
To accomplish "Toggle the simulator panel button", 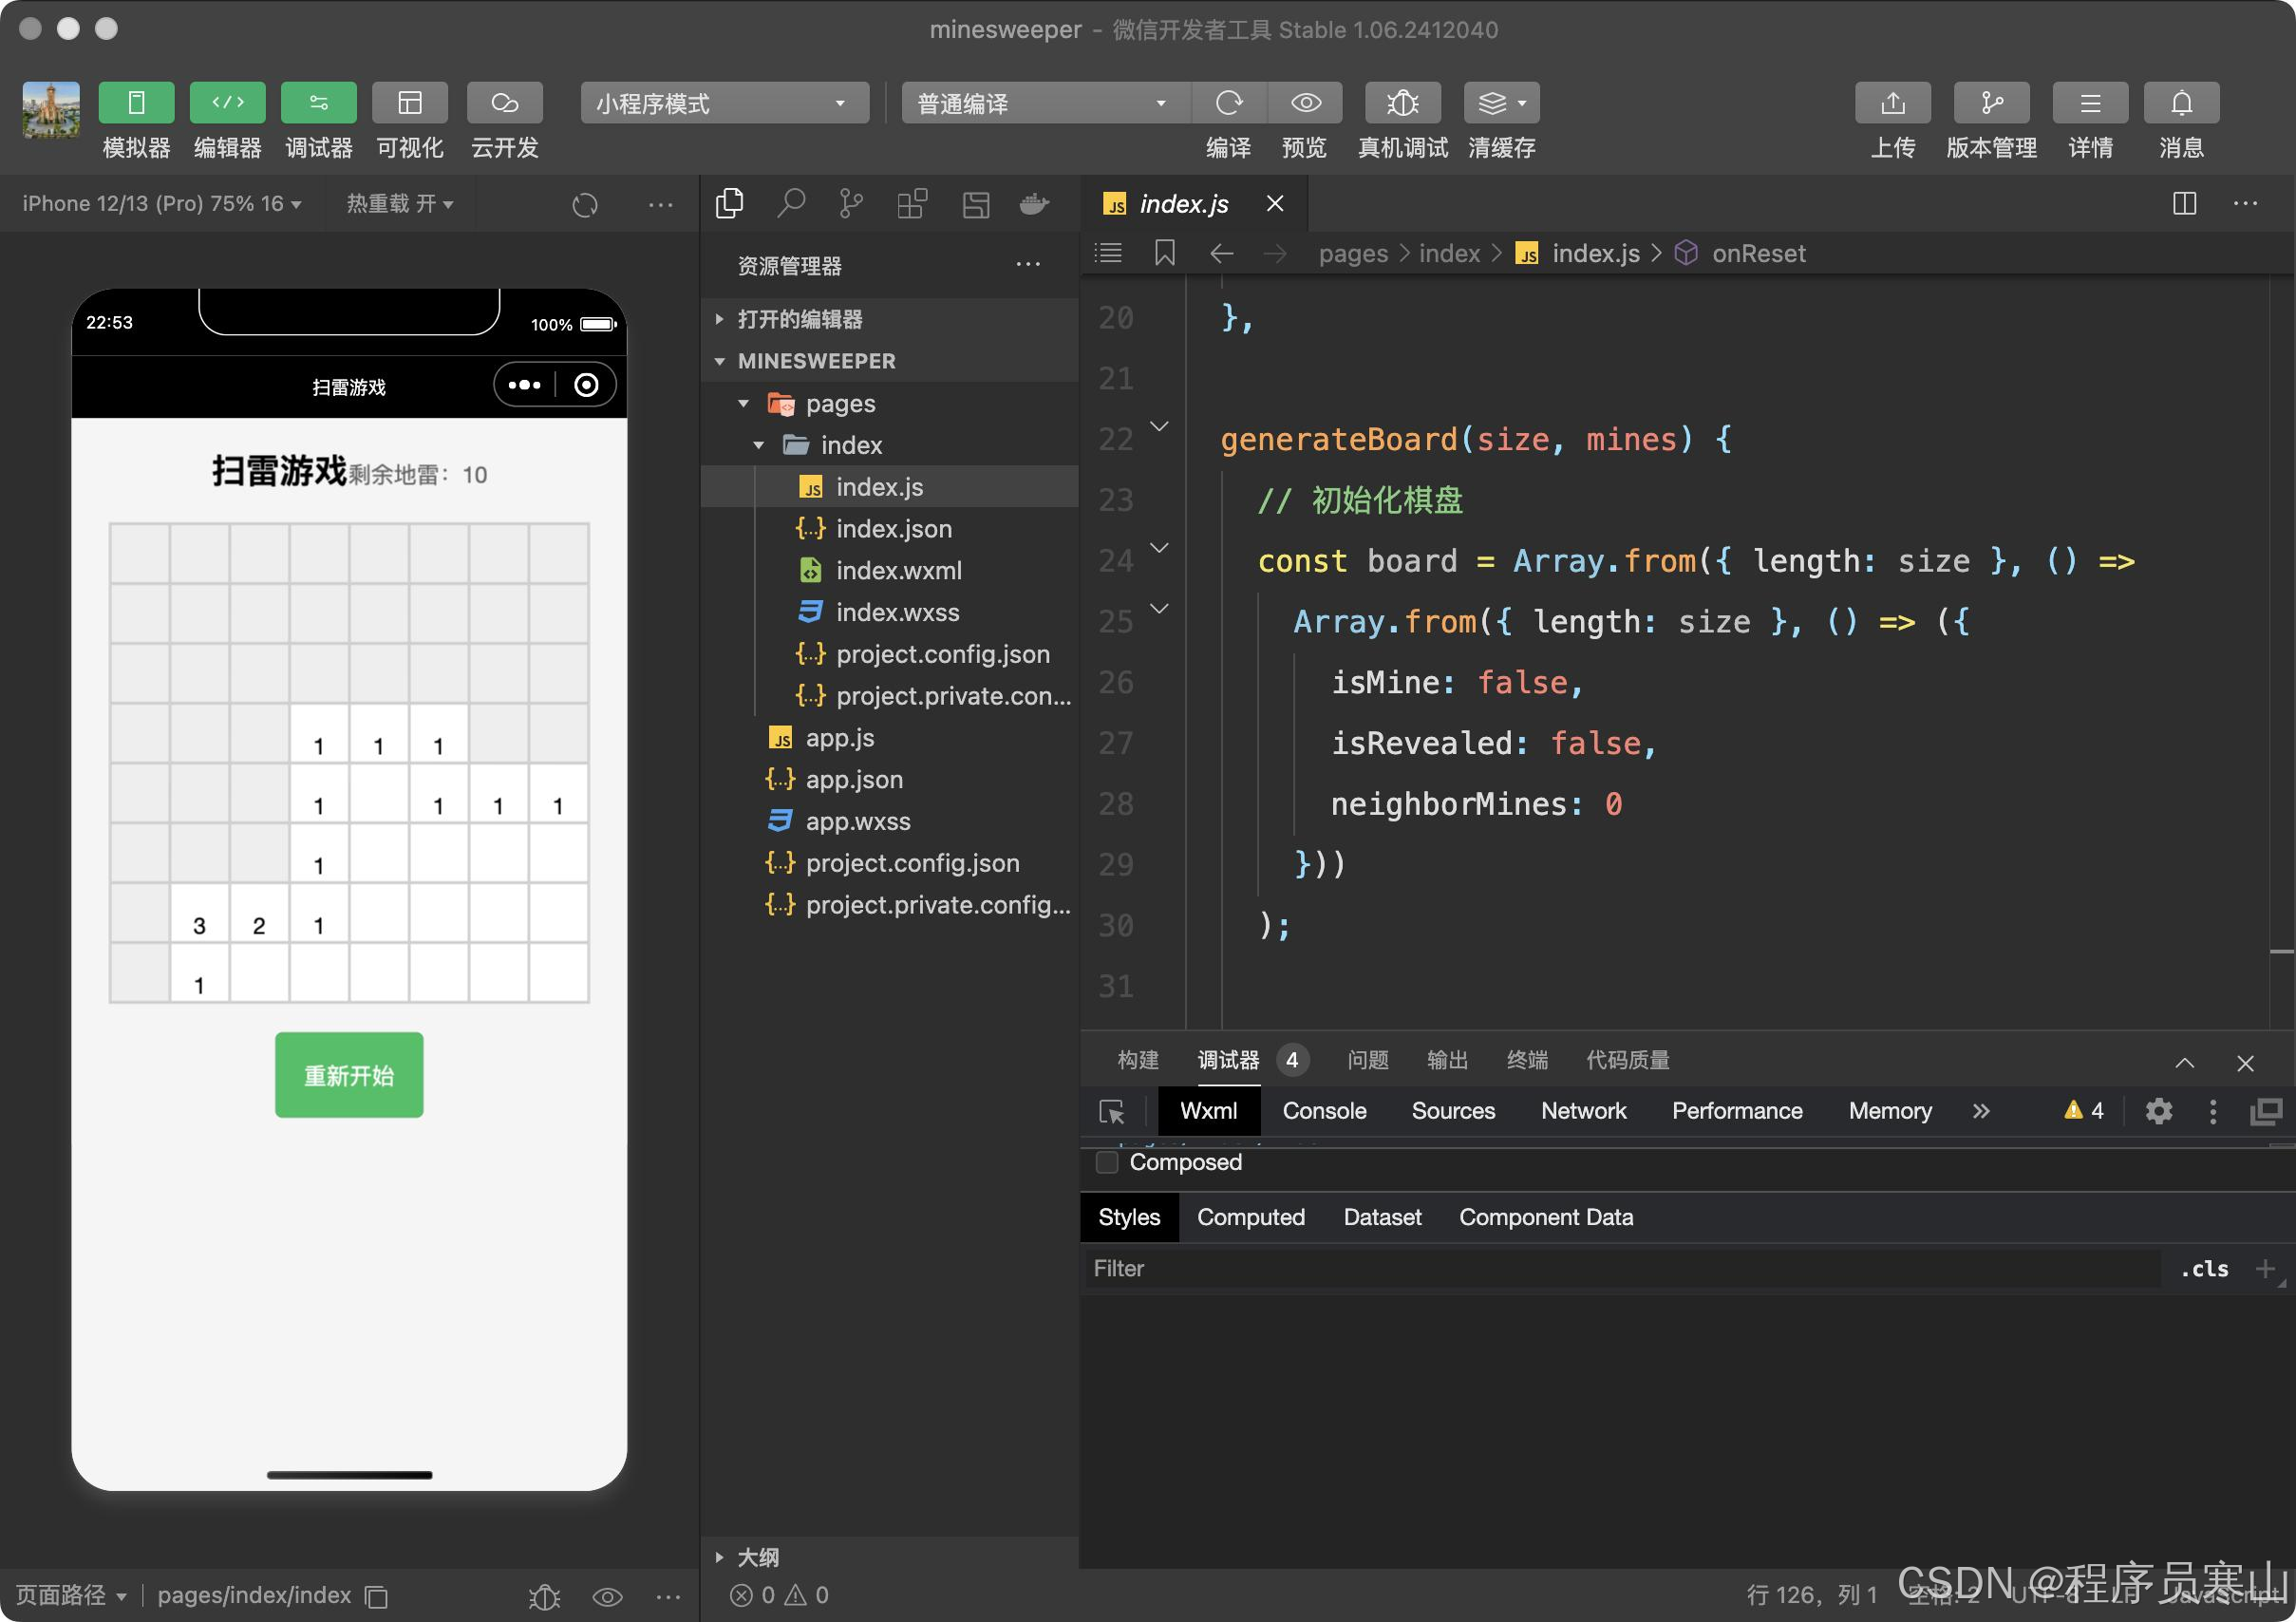I will click(136, 103).
